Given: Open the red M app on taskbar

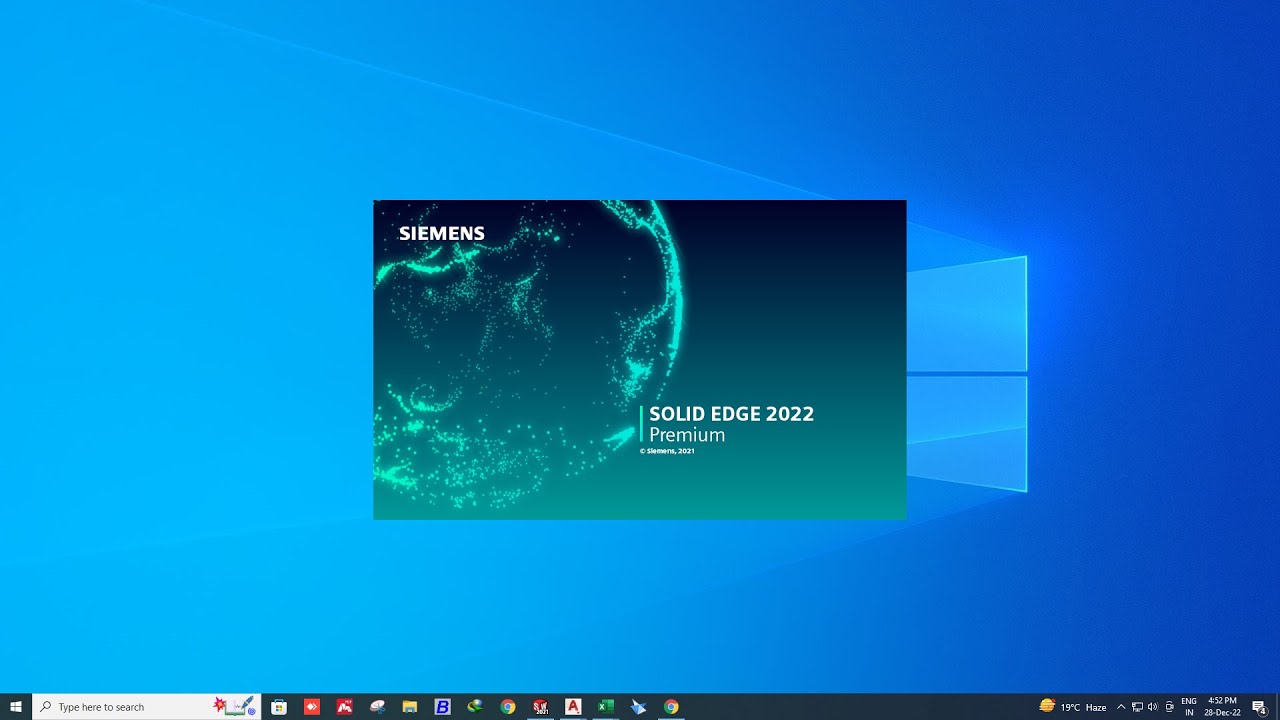Looking at the screenshot, I should [x=345, y=707].
